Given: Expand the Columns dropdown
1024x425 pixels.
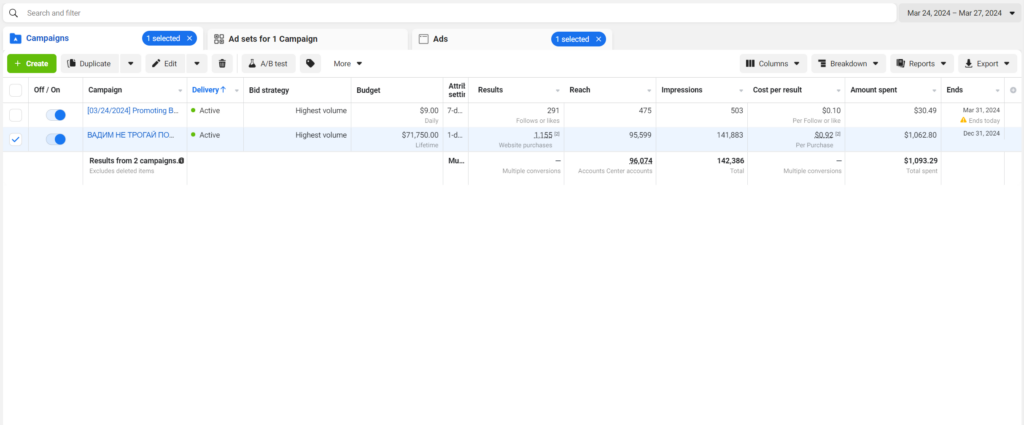Looking at the screenshot, I should 773,63.
